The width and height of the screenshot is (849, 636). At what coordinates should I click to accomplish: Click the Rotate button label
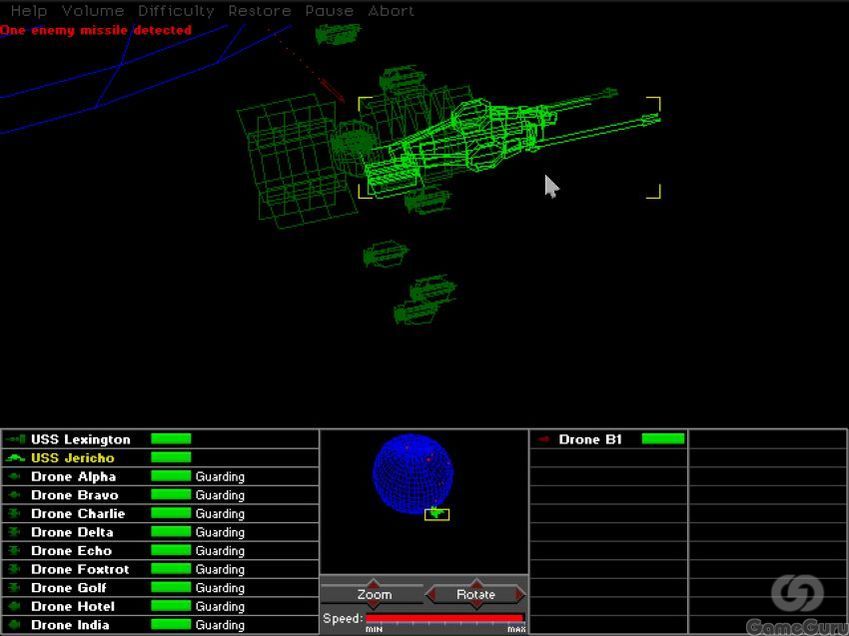click(475, 594)
